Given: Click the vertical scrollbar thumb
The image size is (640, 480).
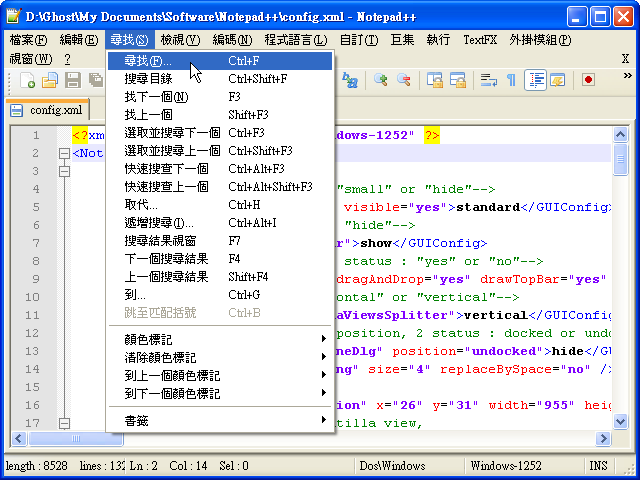Looking at the screenshot, I should pos(620,159).
